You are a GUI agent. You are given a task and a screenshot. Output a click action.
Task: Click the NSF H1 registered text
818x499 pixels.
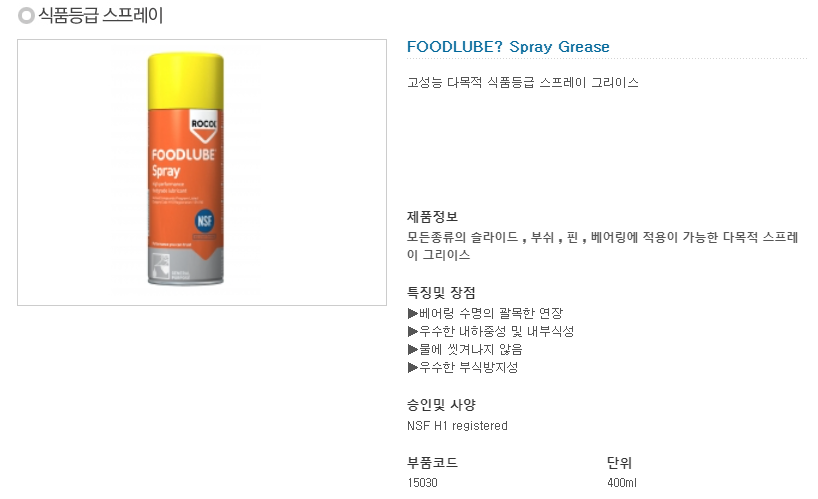click(457, 425)
